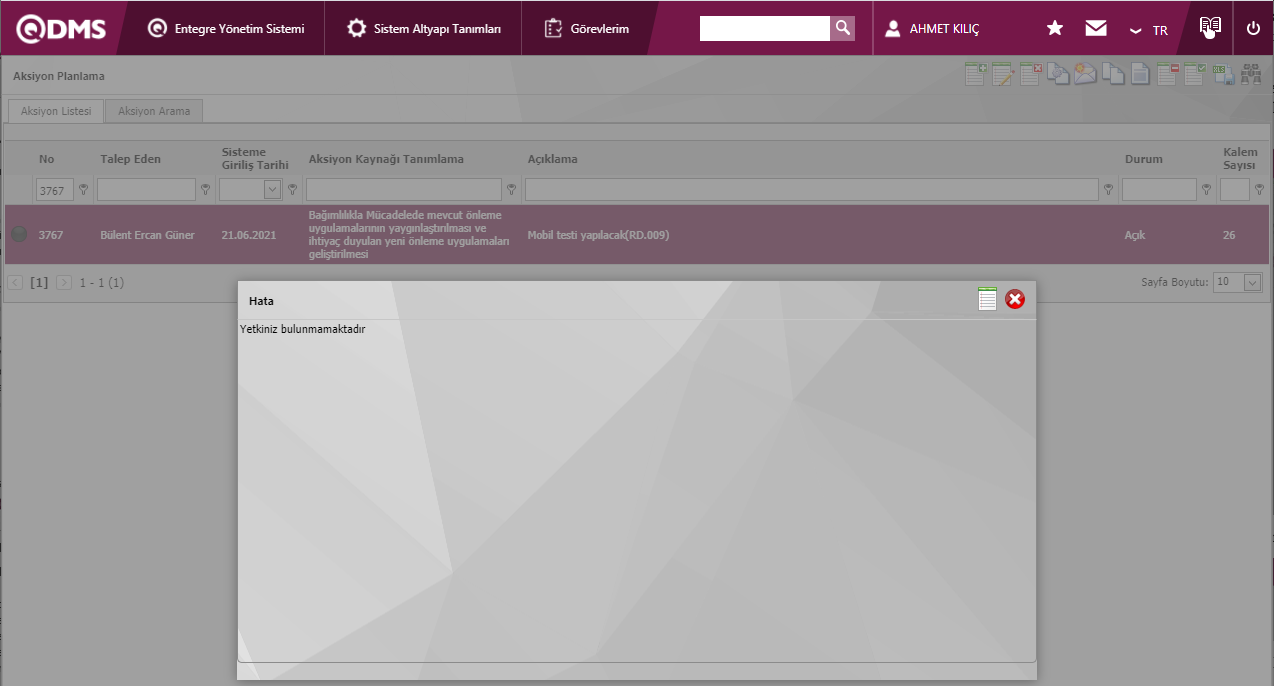Click filter icon beside Talep Eden field
Viewport: 1274px width, 686px height.
(206, 189)
